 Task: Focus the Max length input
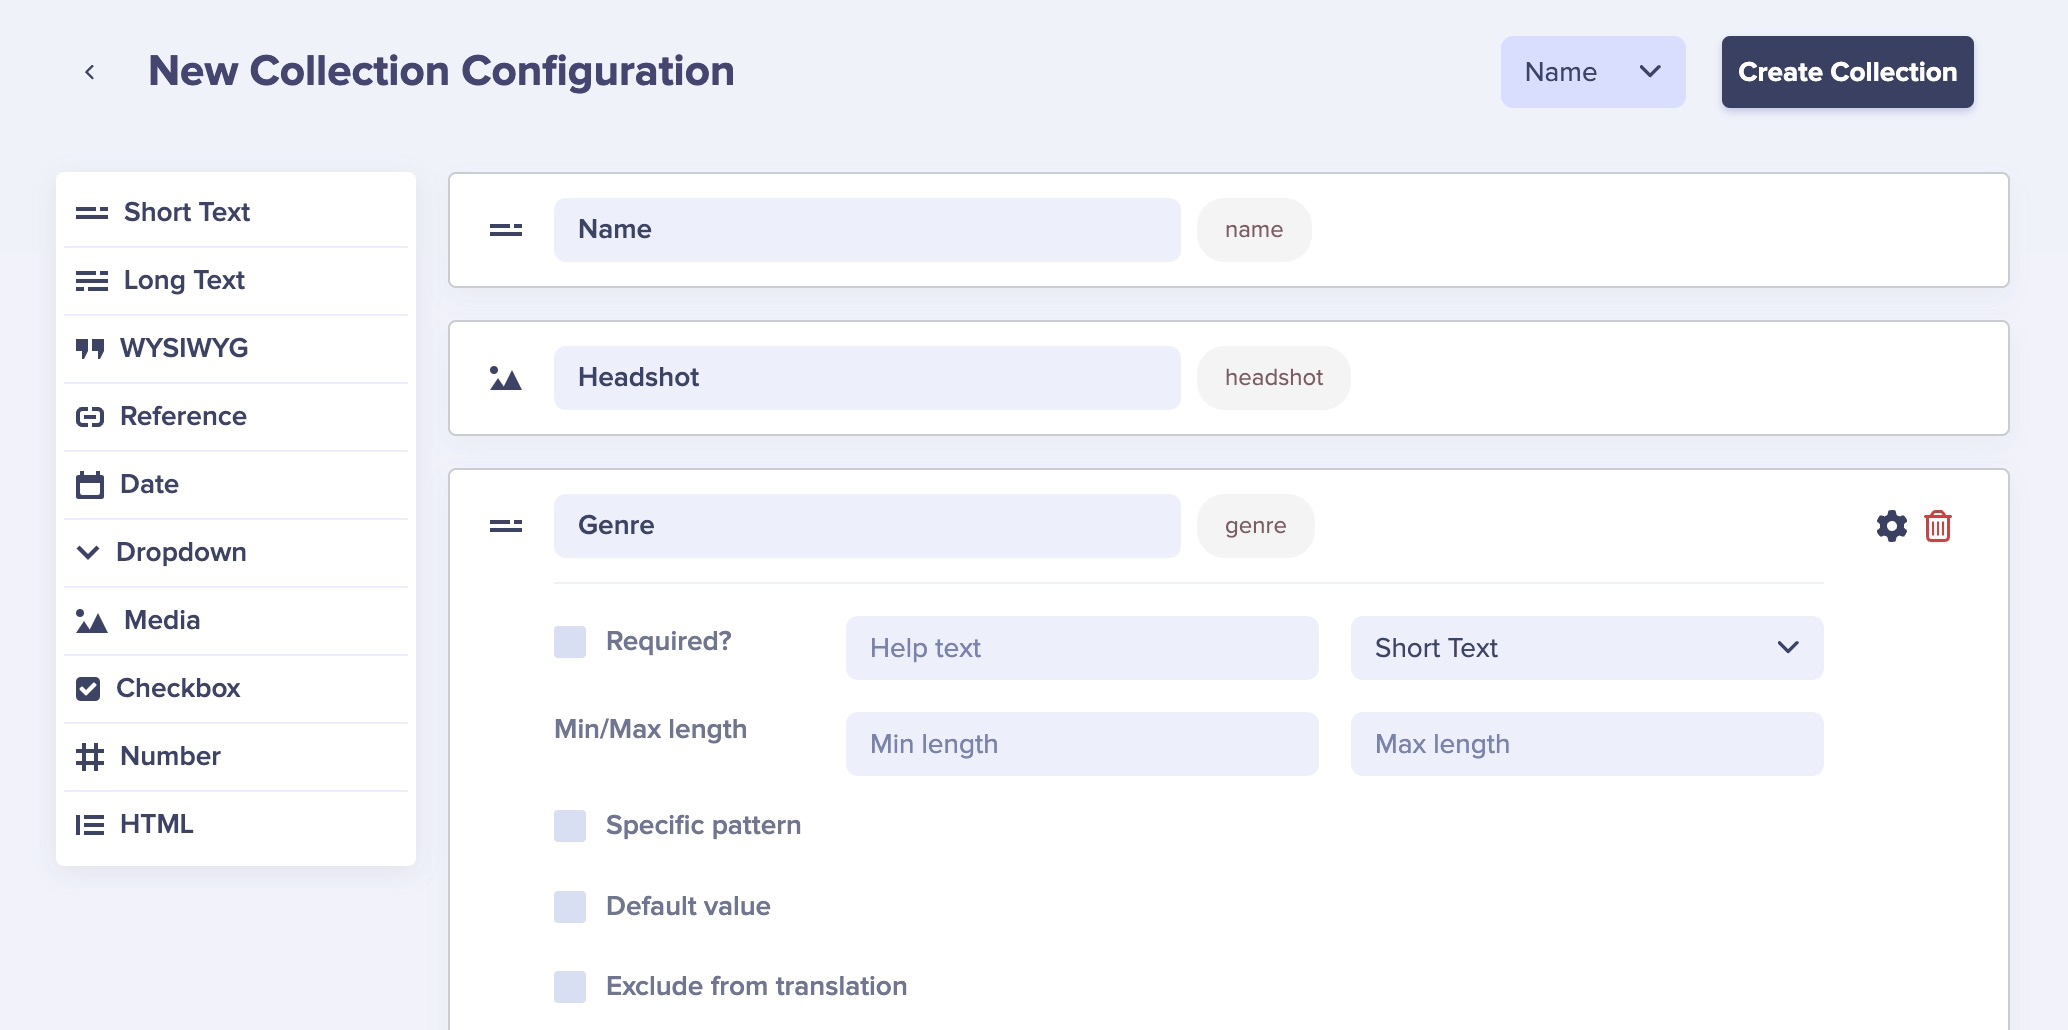pyautogui.click(x=1586, y=744)
